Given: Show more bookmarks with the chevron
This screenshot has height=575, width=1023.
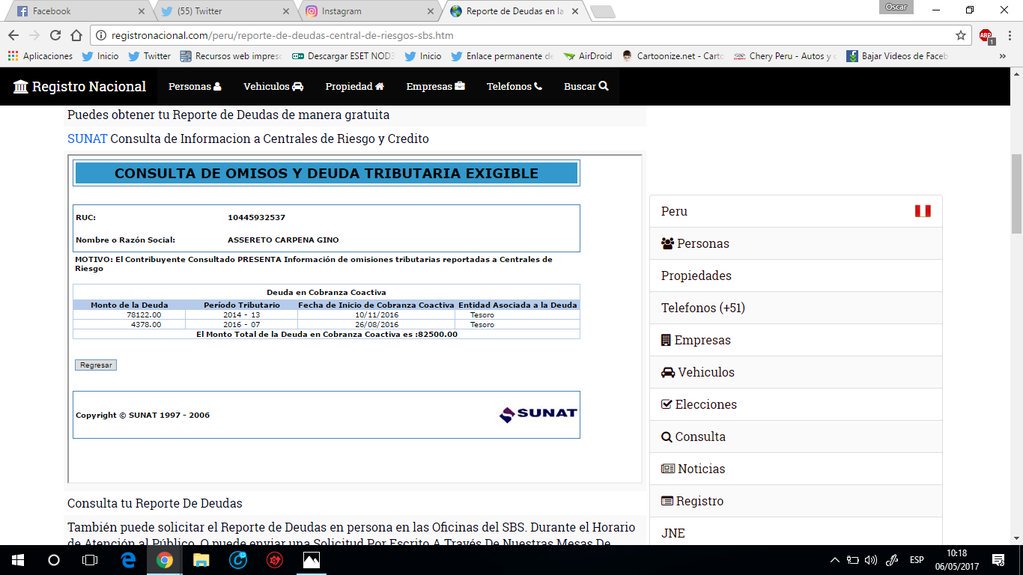Looking at the screenshot, I should point(1003,56).
